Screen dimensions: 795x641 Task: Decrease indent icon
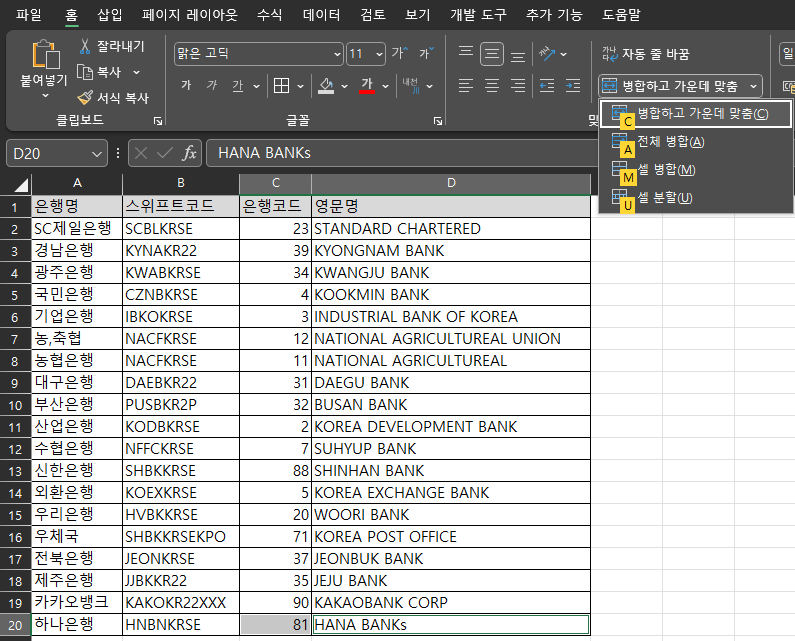(x=547, y=86)
